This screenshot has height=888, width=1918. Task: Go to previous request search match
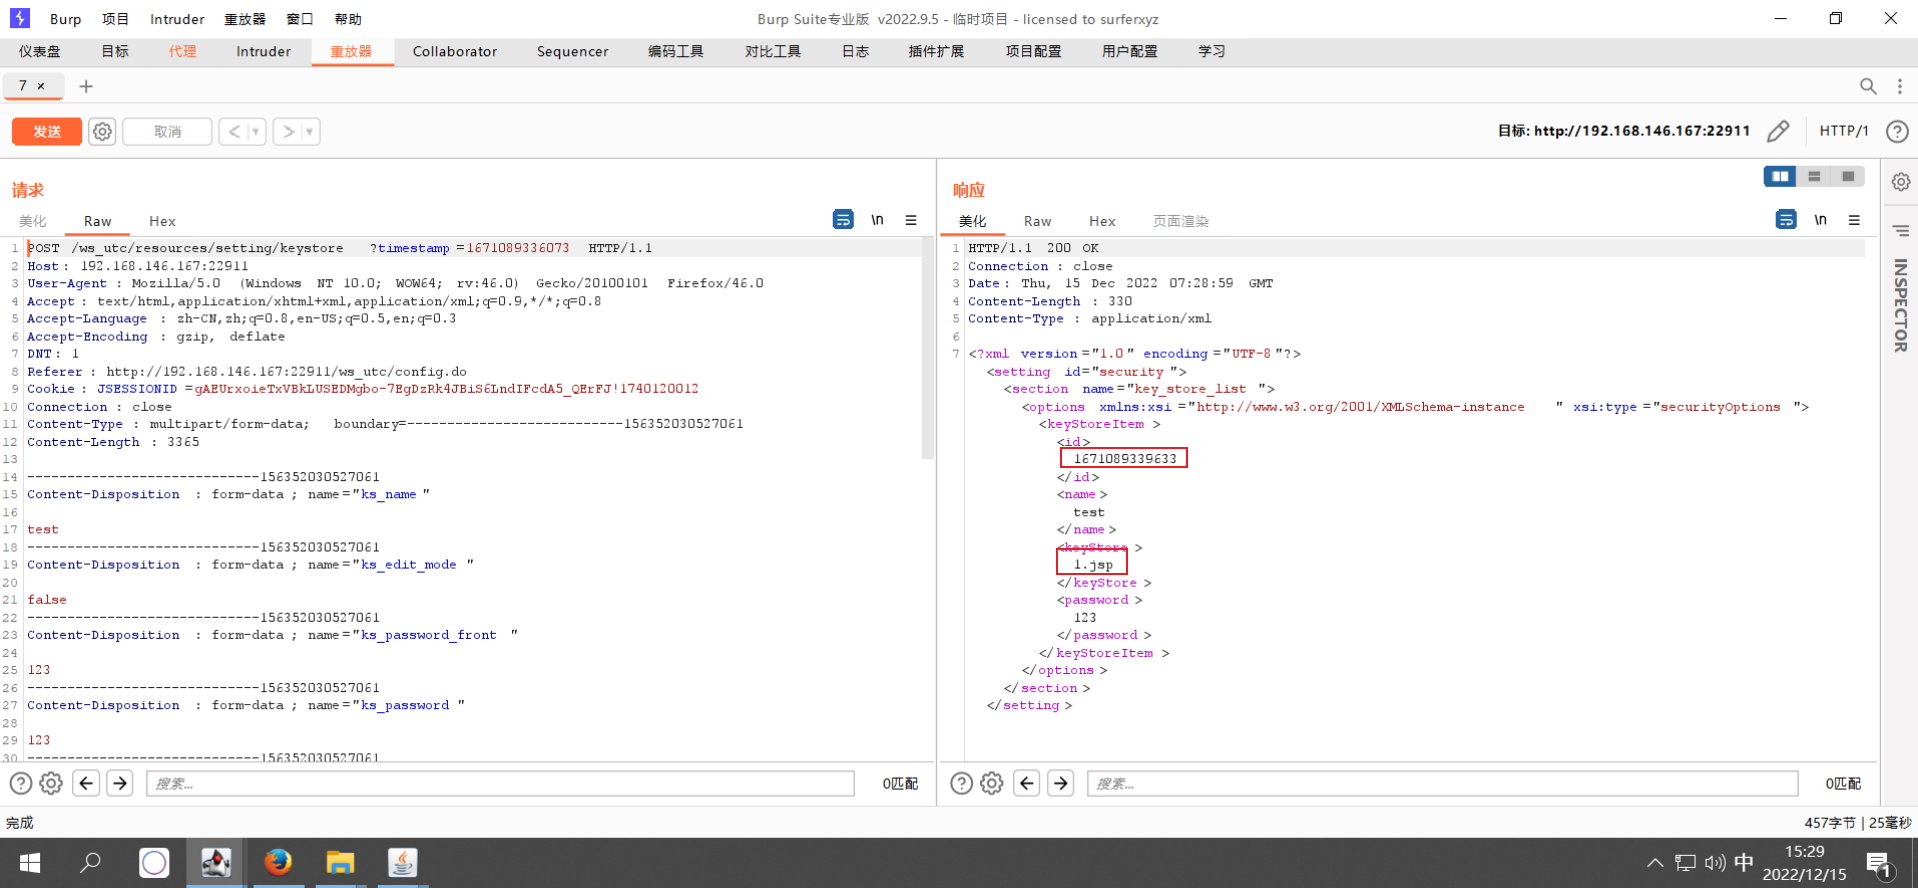tap(87, 783)
